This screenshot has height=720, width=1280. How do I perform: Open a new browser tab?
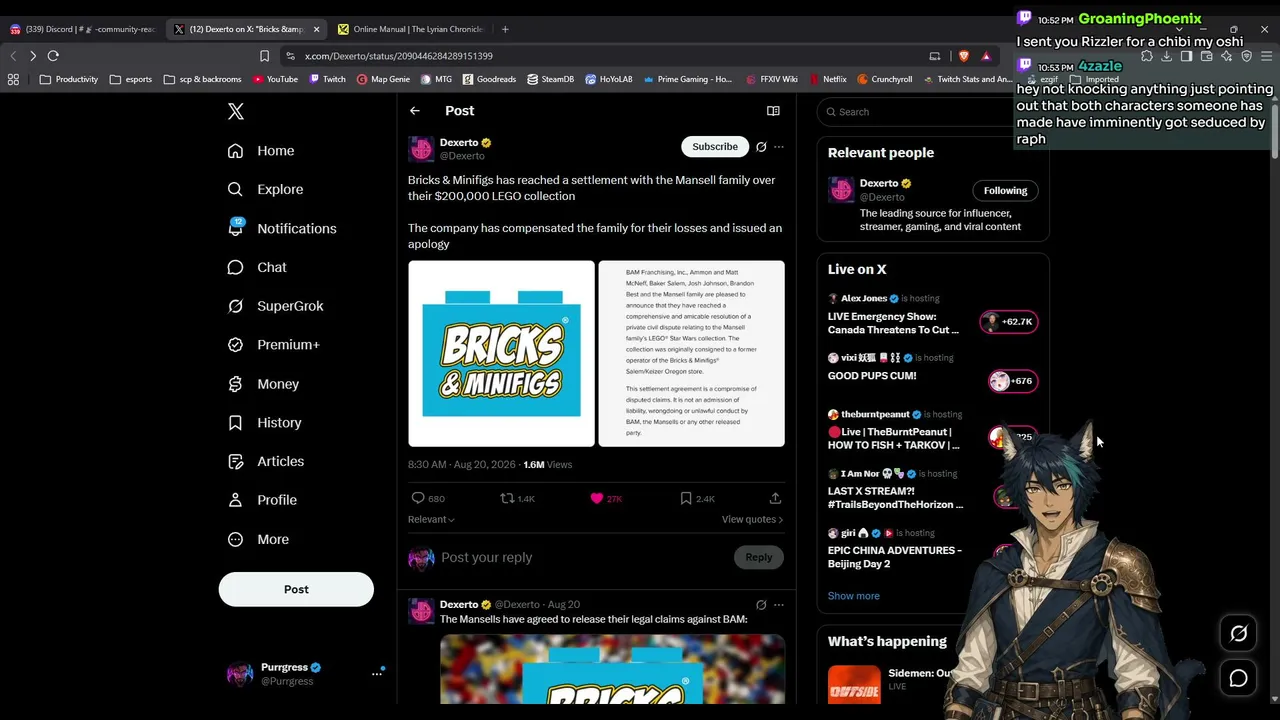(x=505, y=29)
